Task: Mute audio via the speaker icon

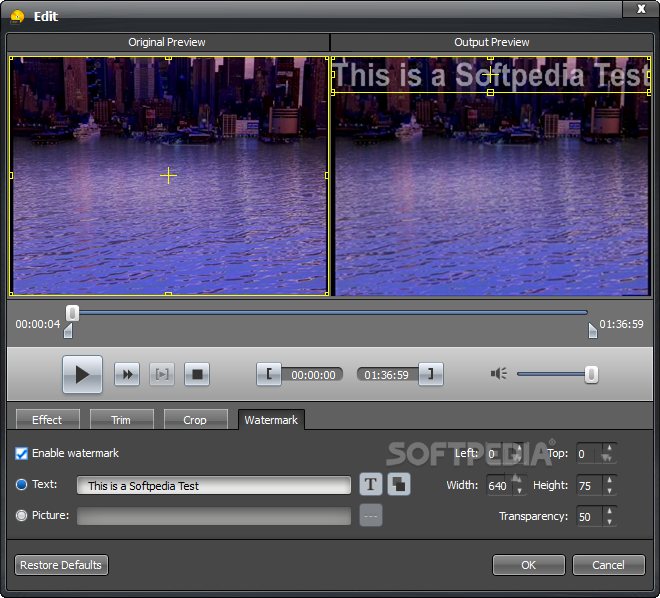Action: click(499, 374)
